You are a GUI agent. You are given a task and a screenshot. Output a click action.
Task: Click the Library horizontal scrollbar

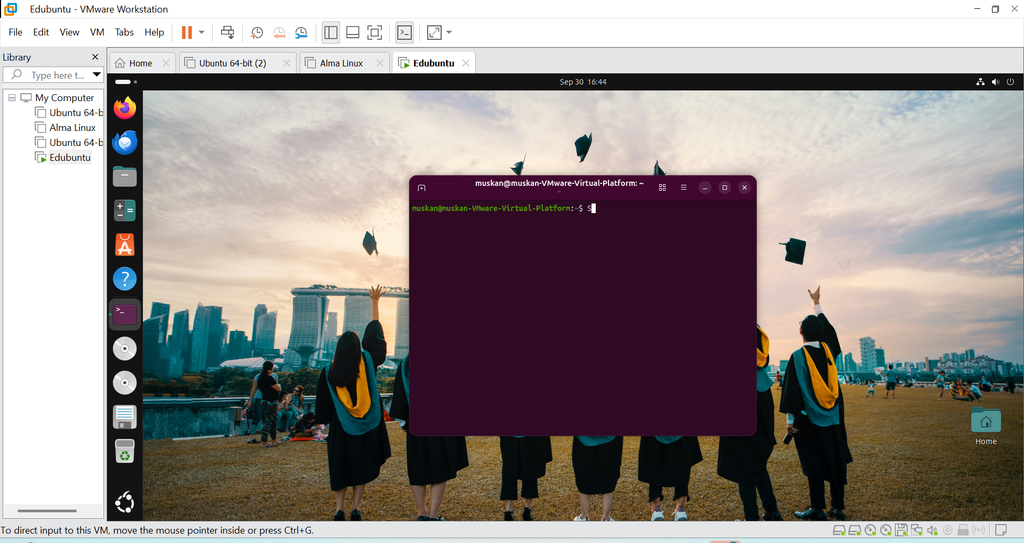point(47,511)
